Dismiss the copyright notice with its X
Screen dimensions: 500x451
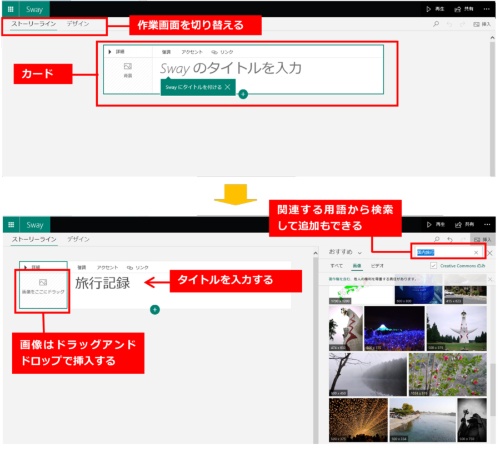point(490,279)
